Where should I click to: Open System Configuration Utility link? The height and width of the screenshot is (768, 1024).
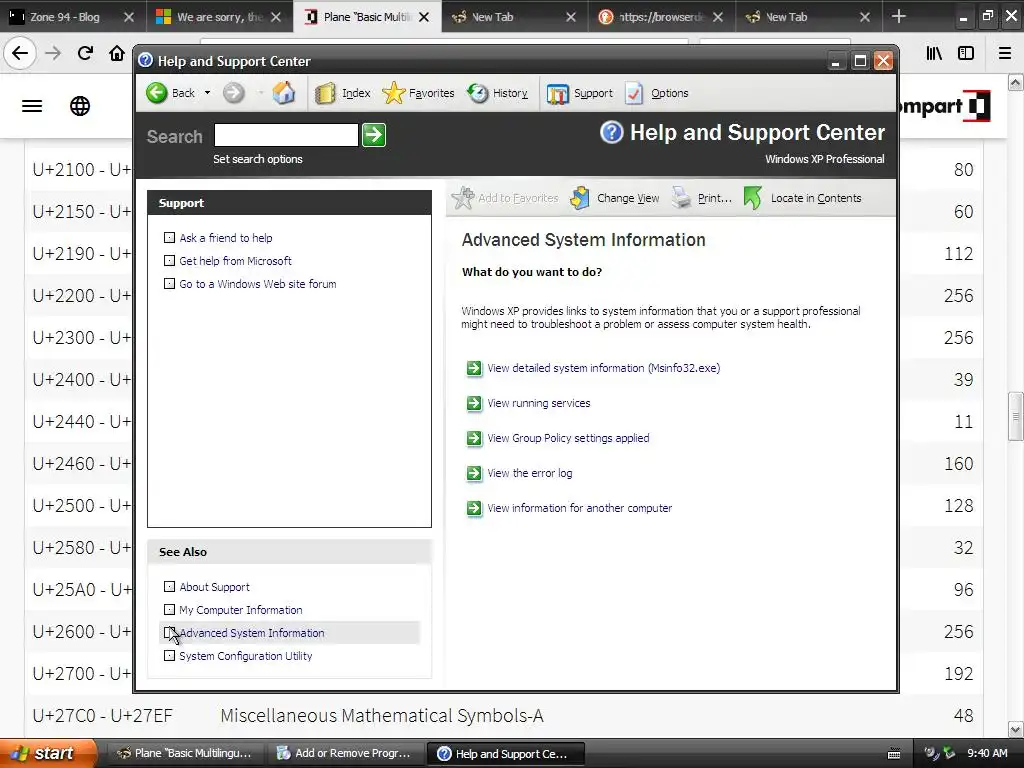246,656
